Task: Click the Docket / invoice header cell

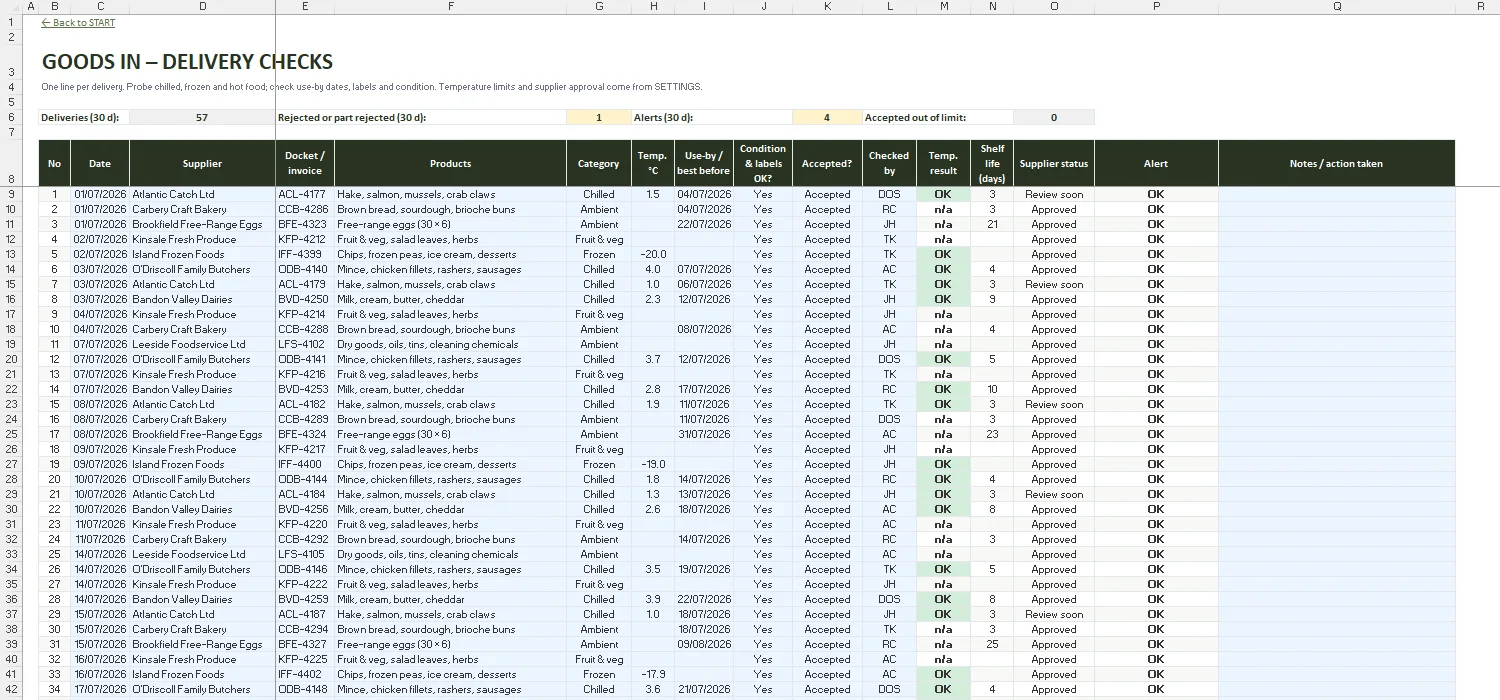Action: [x=305, y=163]
